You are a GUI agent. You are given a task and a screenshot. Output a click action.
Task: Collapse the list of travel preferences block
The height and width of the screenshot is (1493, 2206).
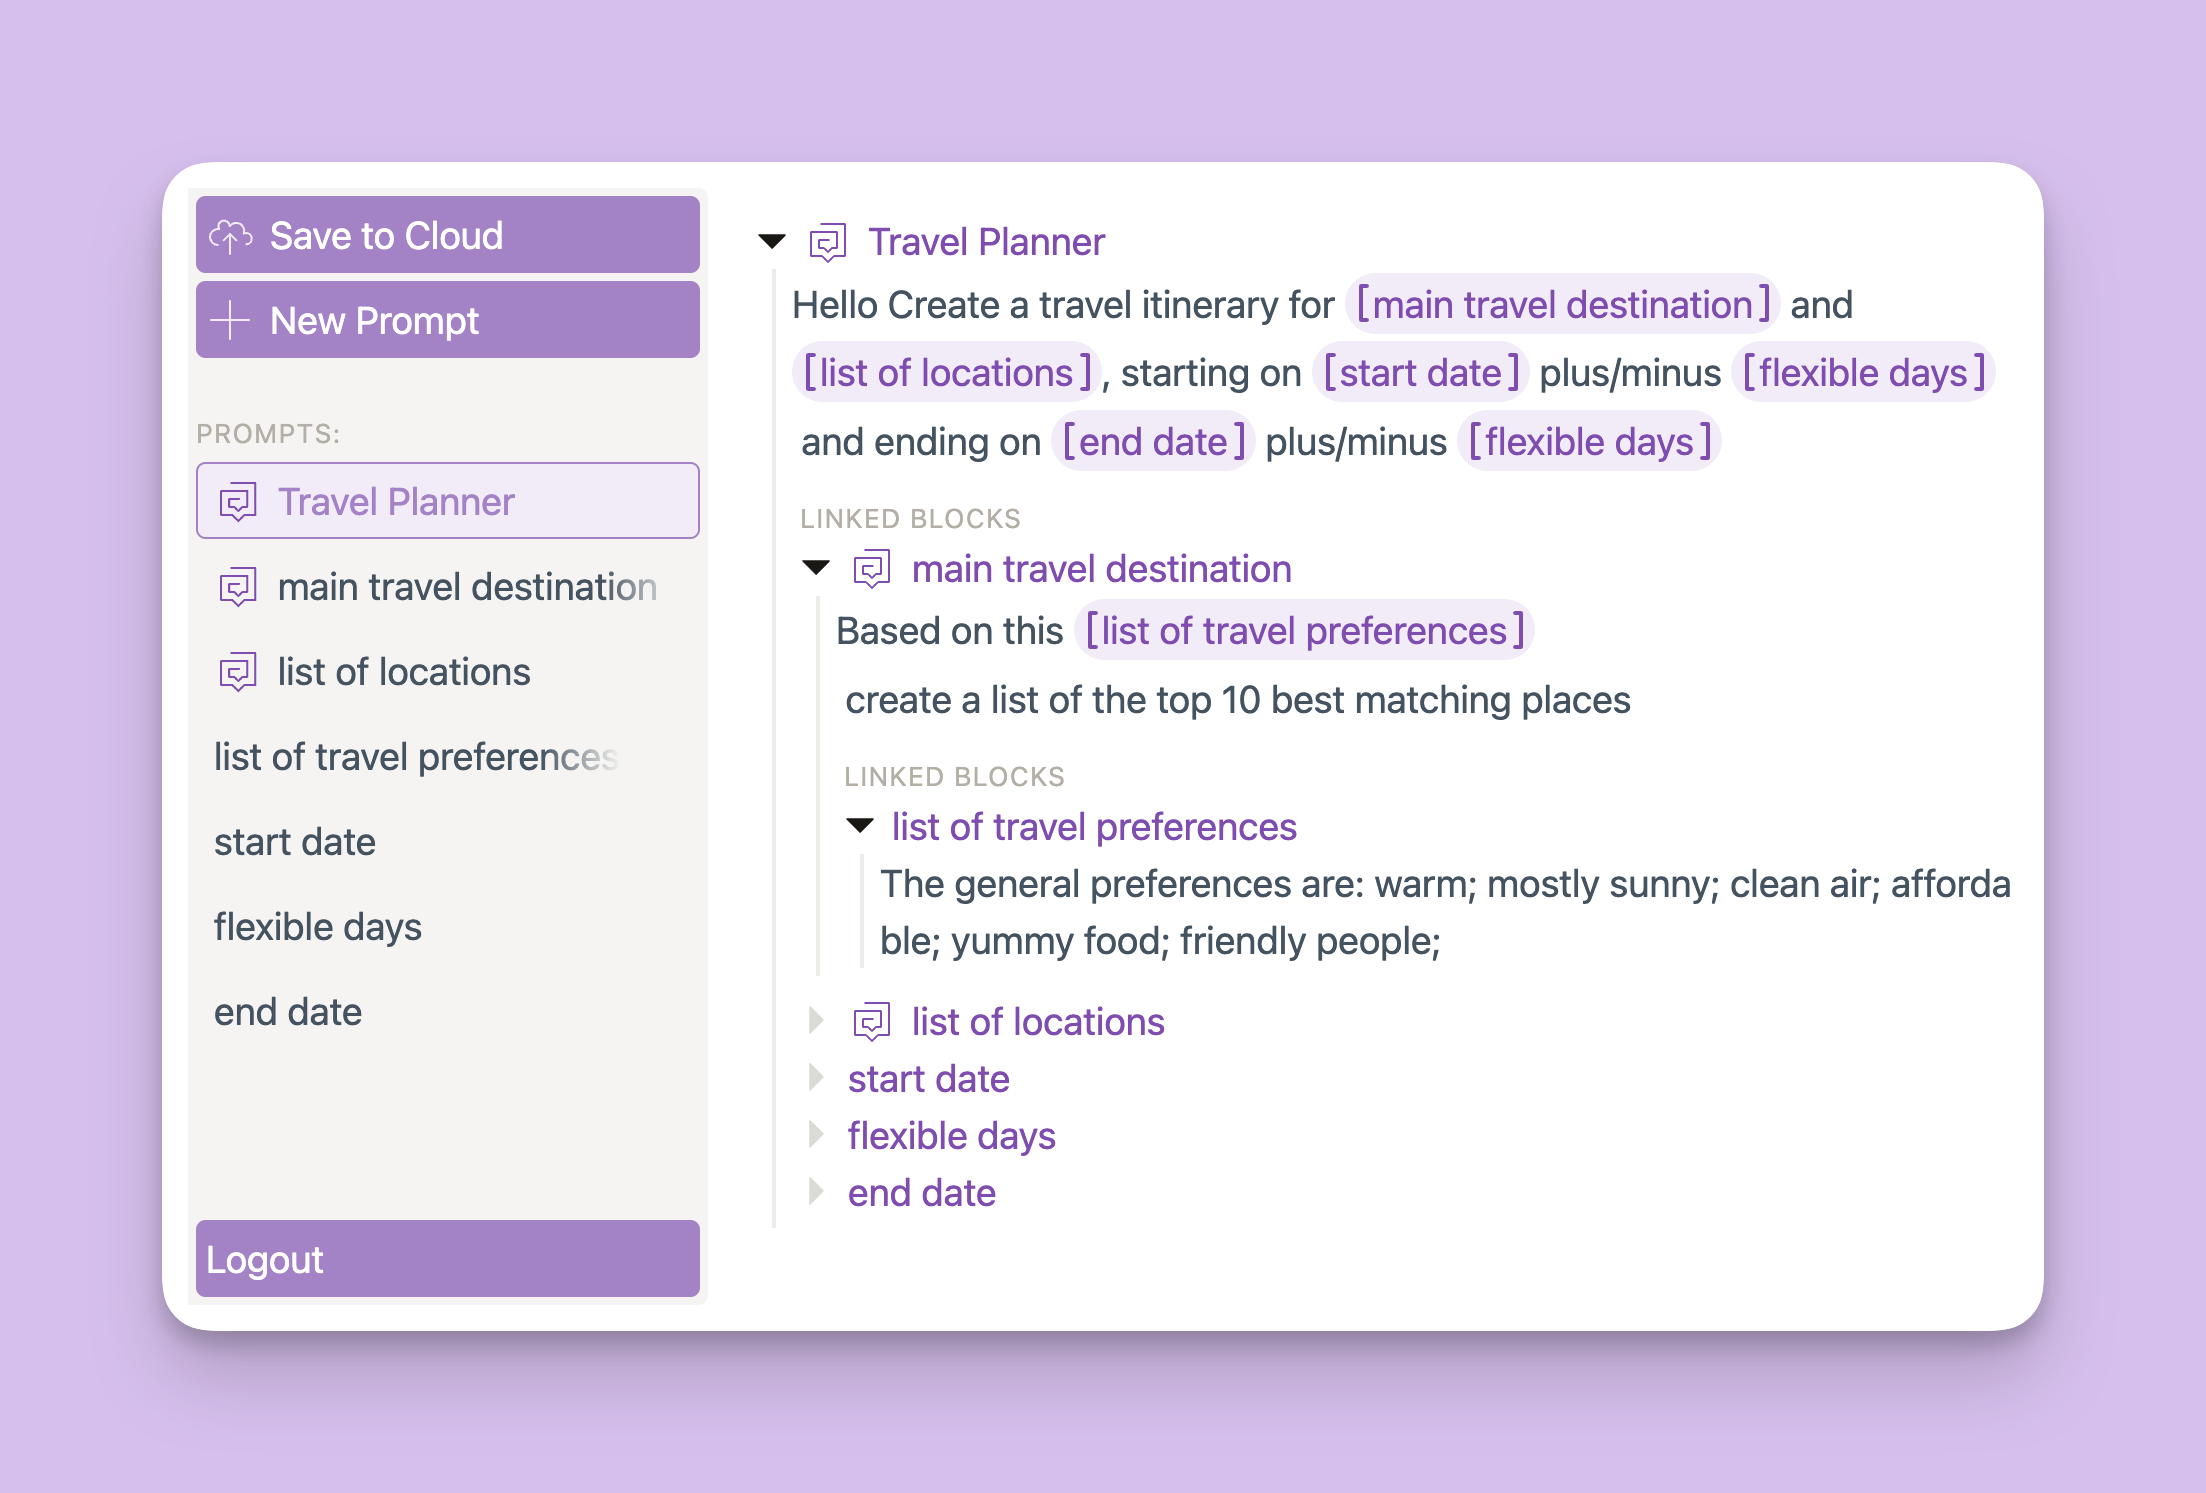coord(858,826)
